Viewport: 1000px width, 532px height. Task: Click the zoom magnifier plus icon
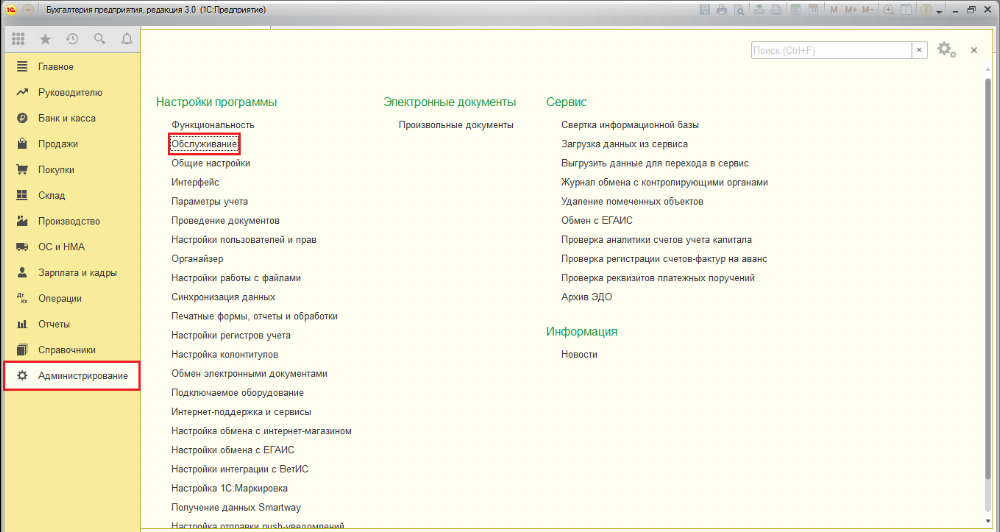coord(888,10)
